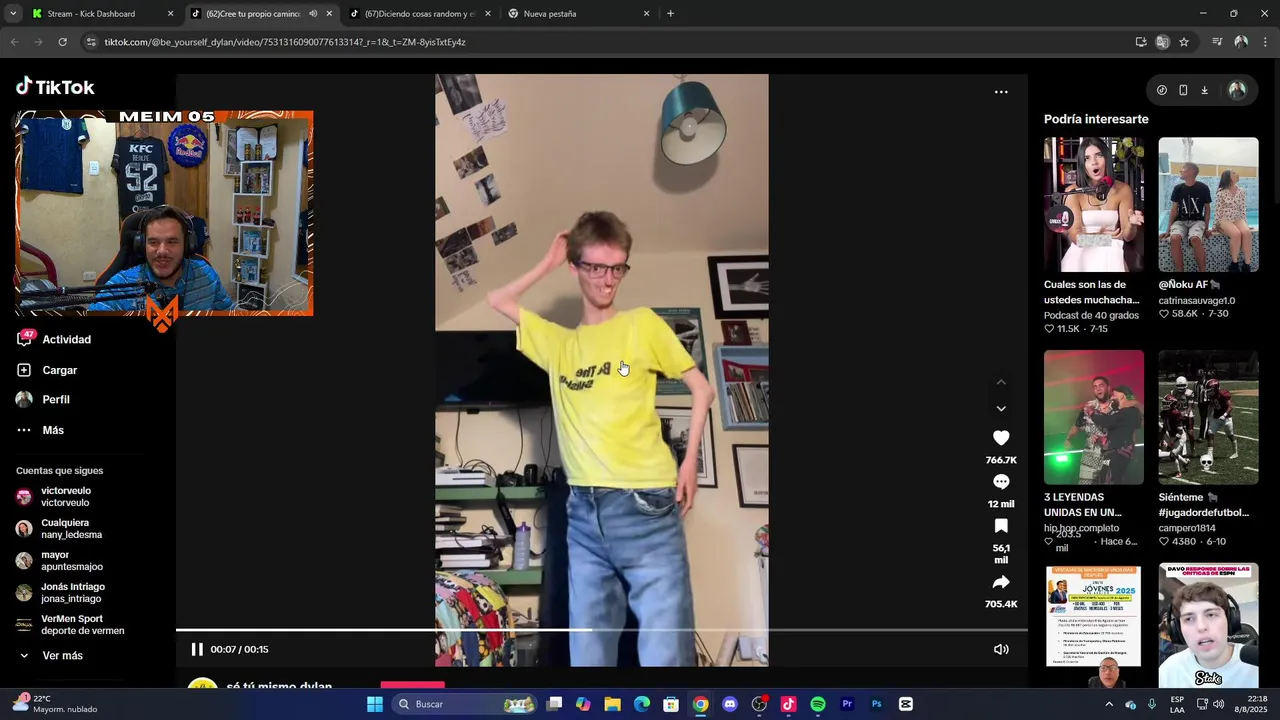Open Cargar in the sidebar
The image size is (1280, 720).
[x=47, y=370]
